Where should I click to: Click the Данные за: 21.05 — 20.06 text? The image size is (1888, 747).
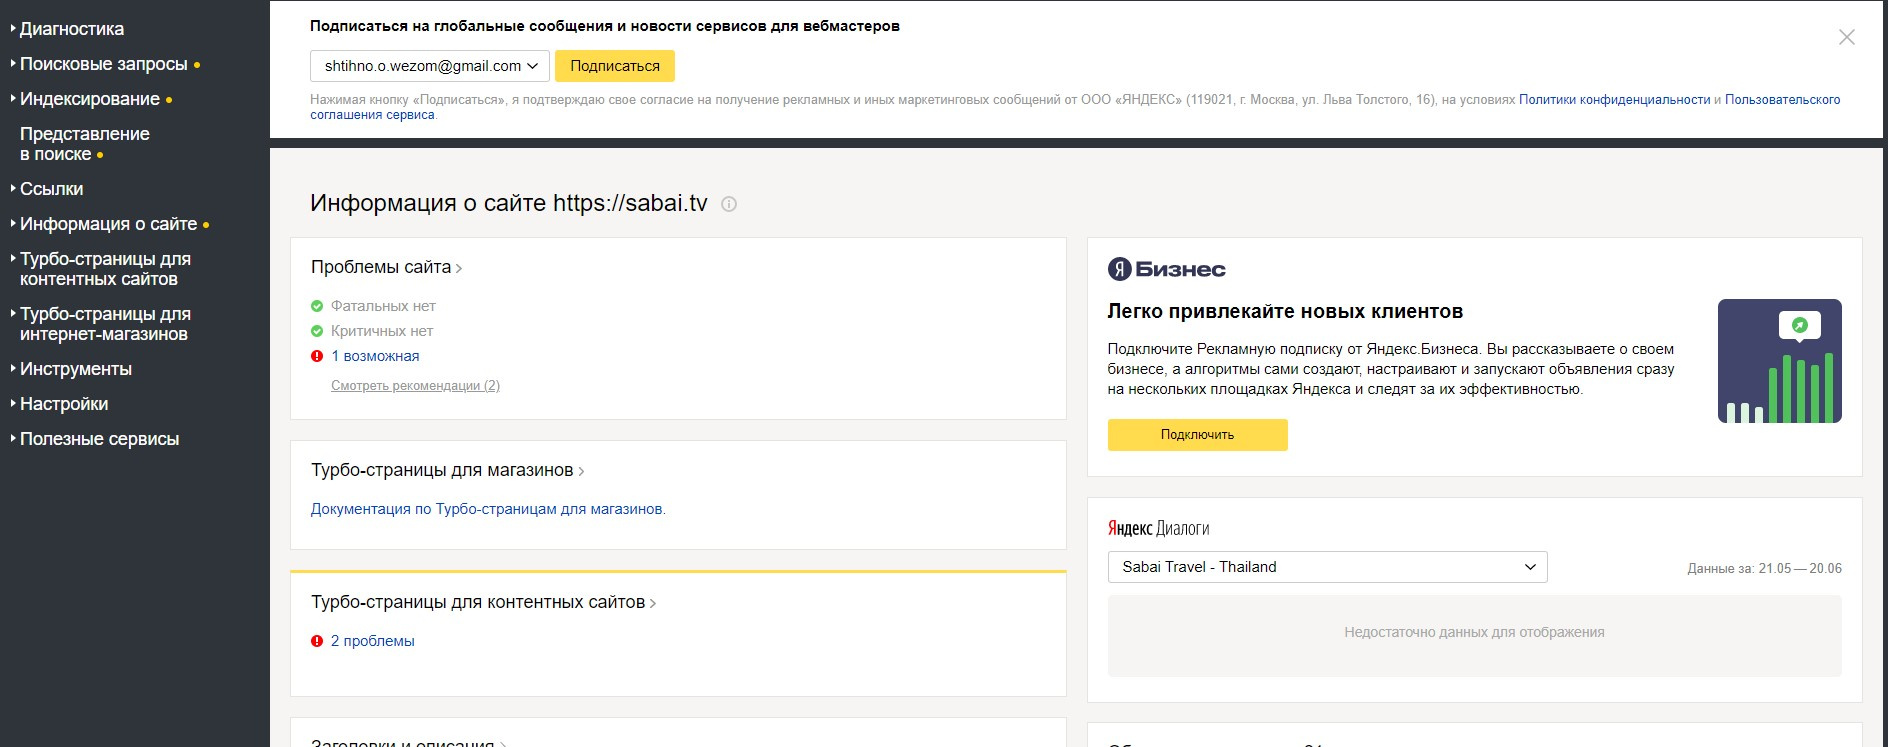pyautogui.click(x=1764, y=568)
